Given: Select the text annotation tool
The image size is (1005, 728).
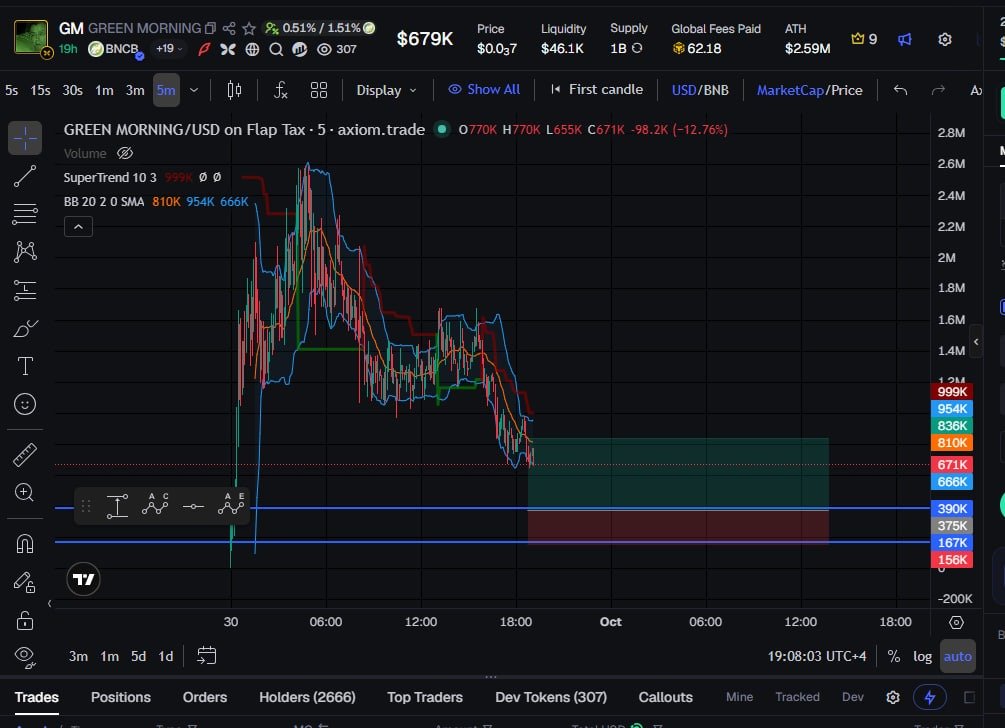Looking at the screenshot, I should click(25, 366).
